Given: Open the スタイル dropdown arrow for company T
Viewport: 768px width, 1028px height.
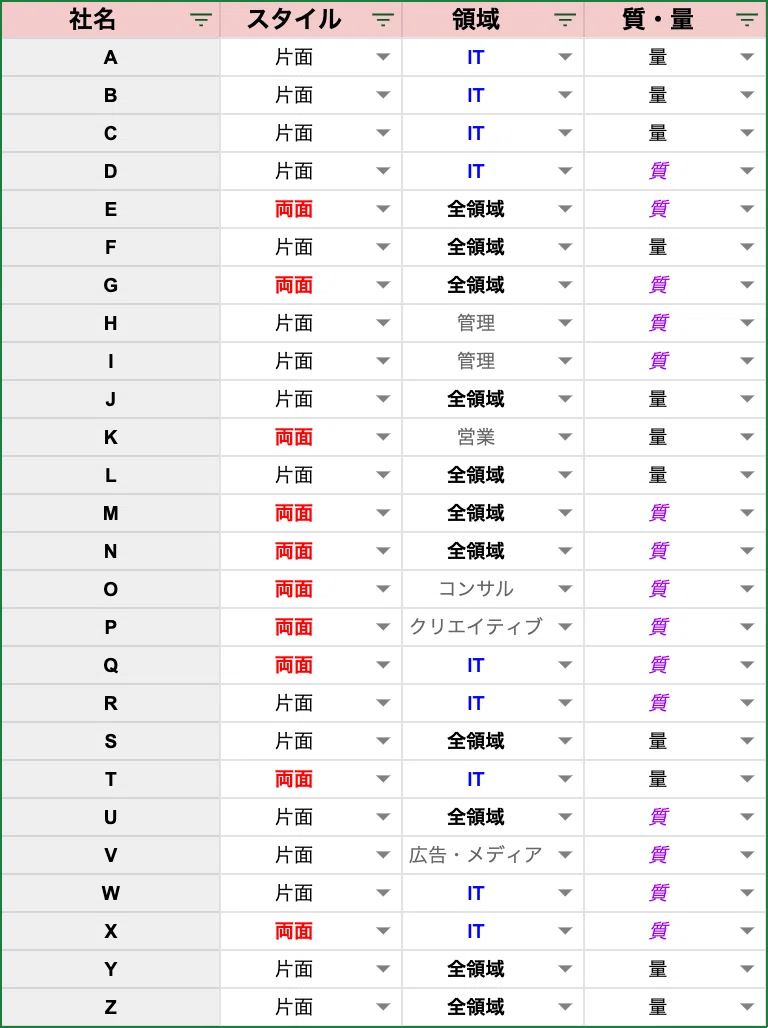Looking at the screenshot, I should [383, 779].
